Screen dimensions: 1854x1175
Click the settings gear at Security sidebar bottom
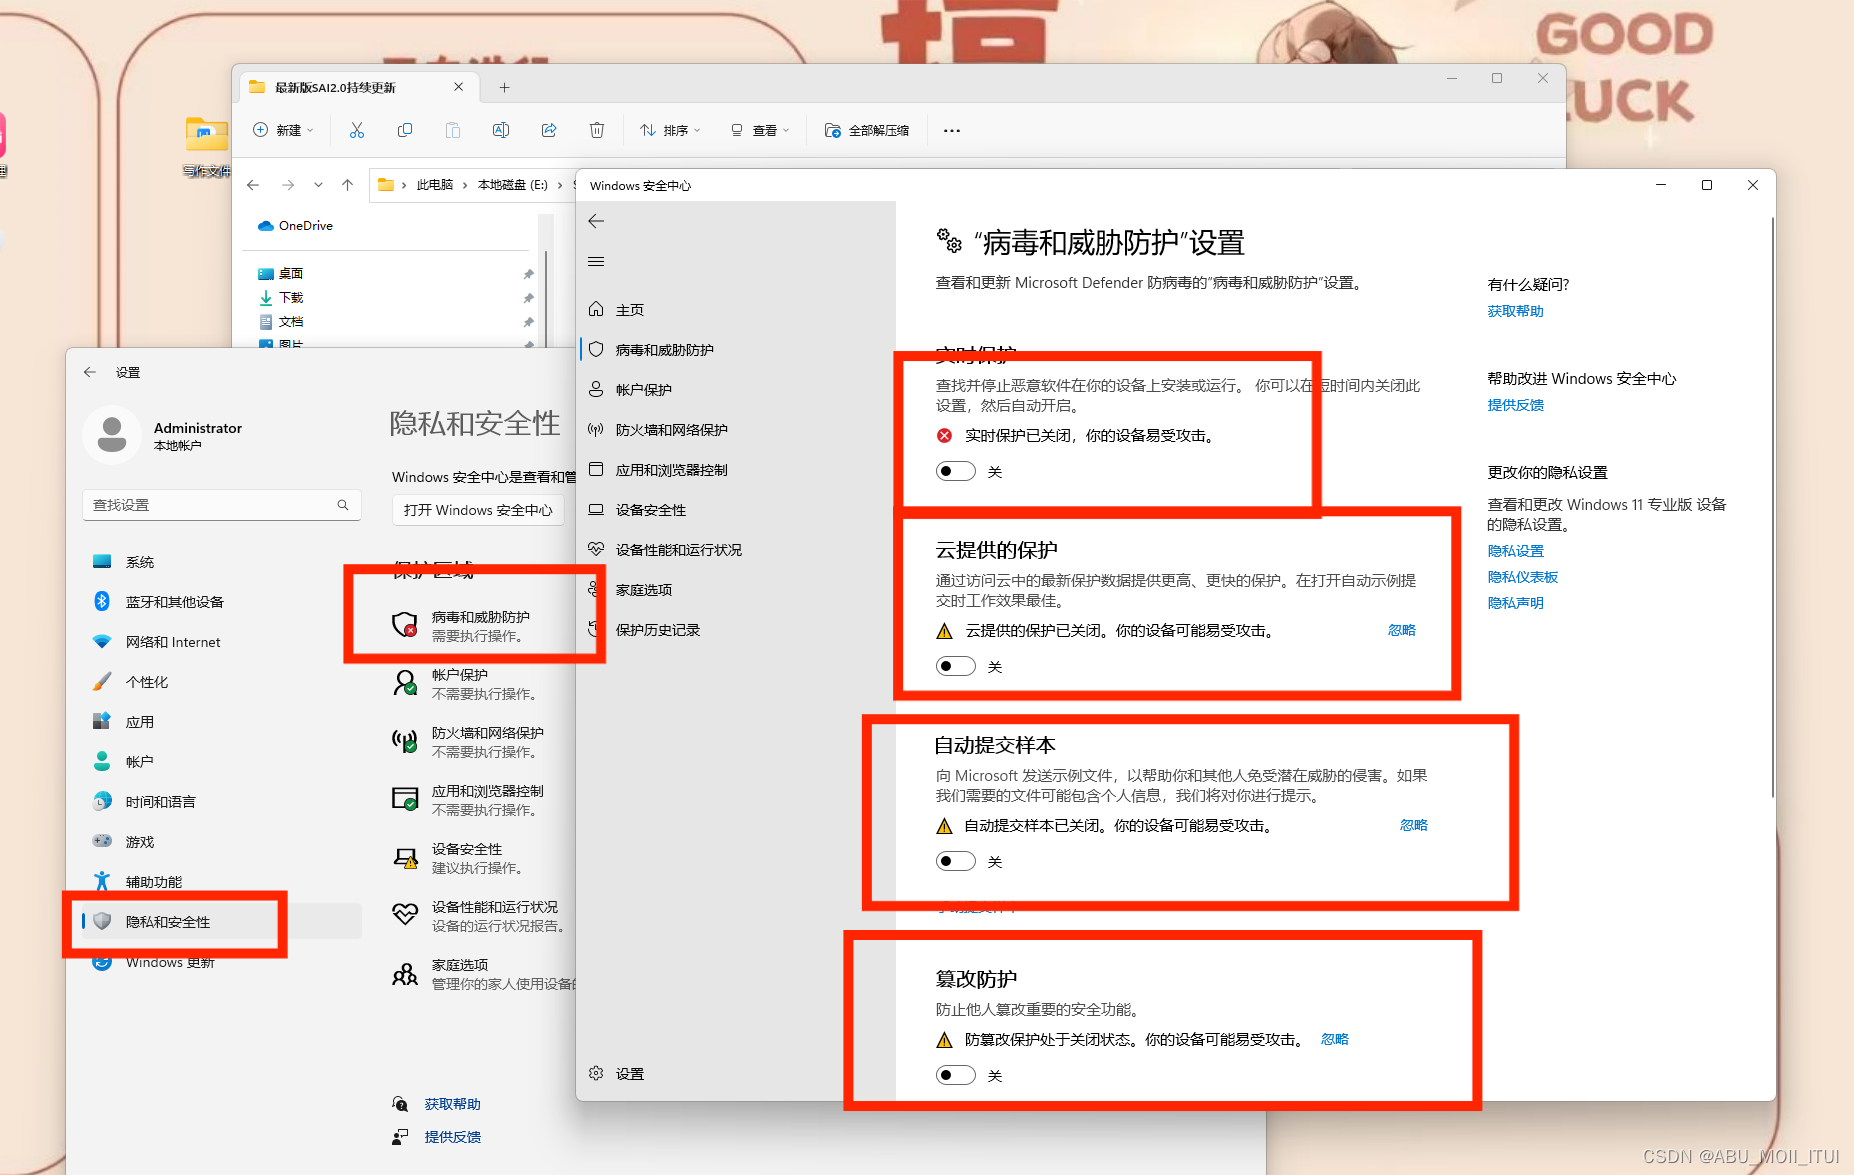(x=596, y=1073)
